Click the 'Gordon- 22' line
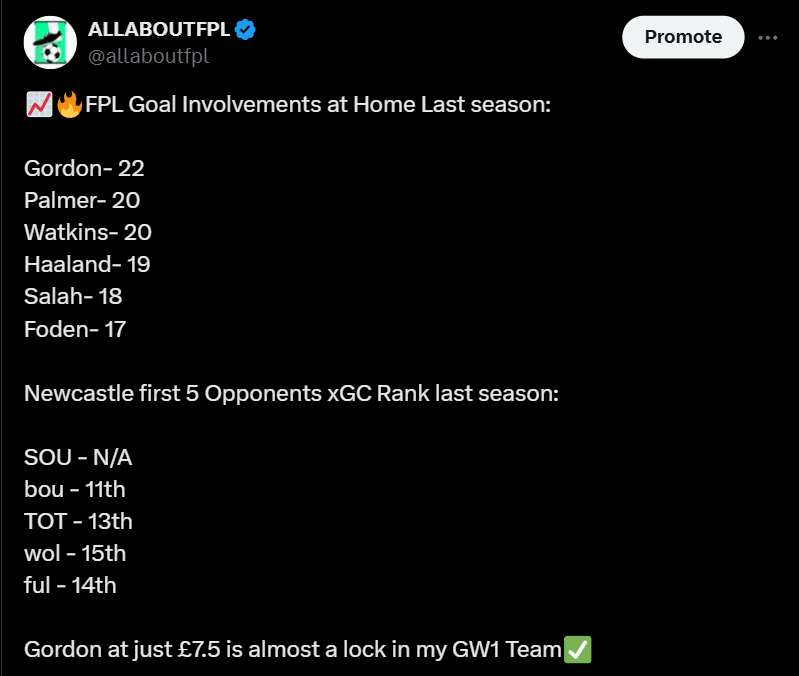The height and width of the screenshot is (676, 799). 84,169
